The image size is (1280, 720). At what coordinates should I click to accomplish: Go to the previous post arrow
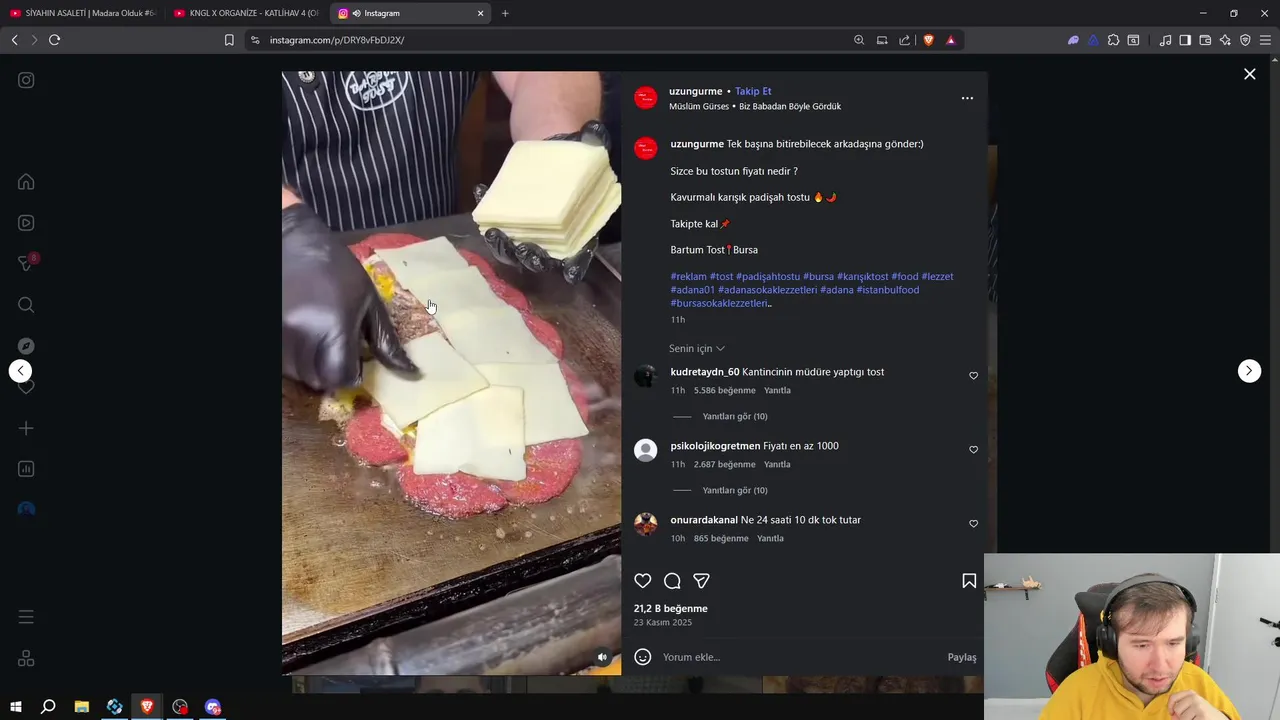[x=20, y=371]
